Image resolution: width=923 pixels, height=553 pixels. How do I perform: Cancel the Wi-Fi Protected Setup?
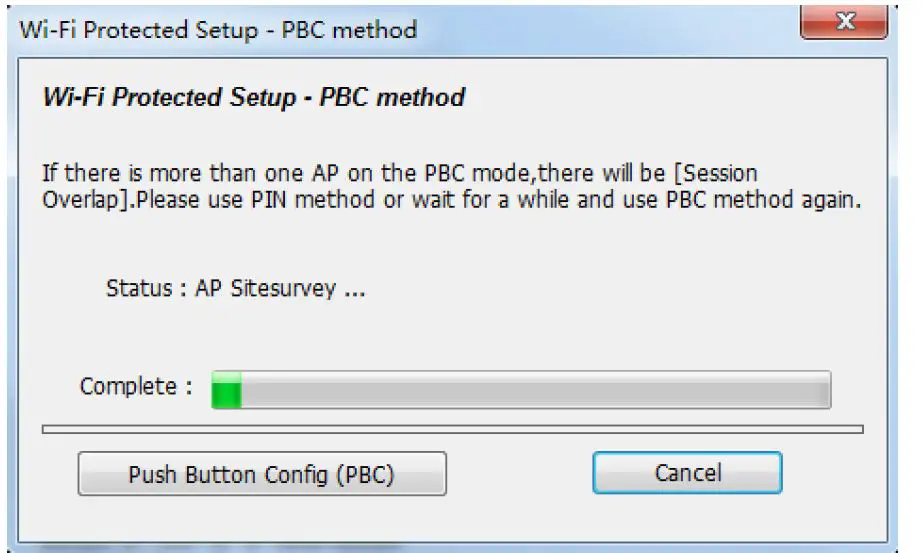(687, 473)
